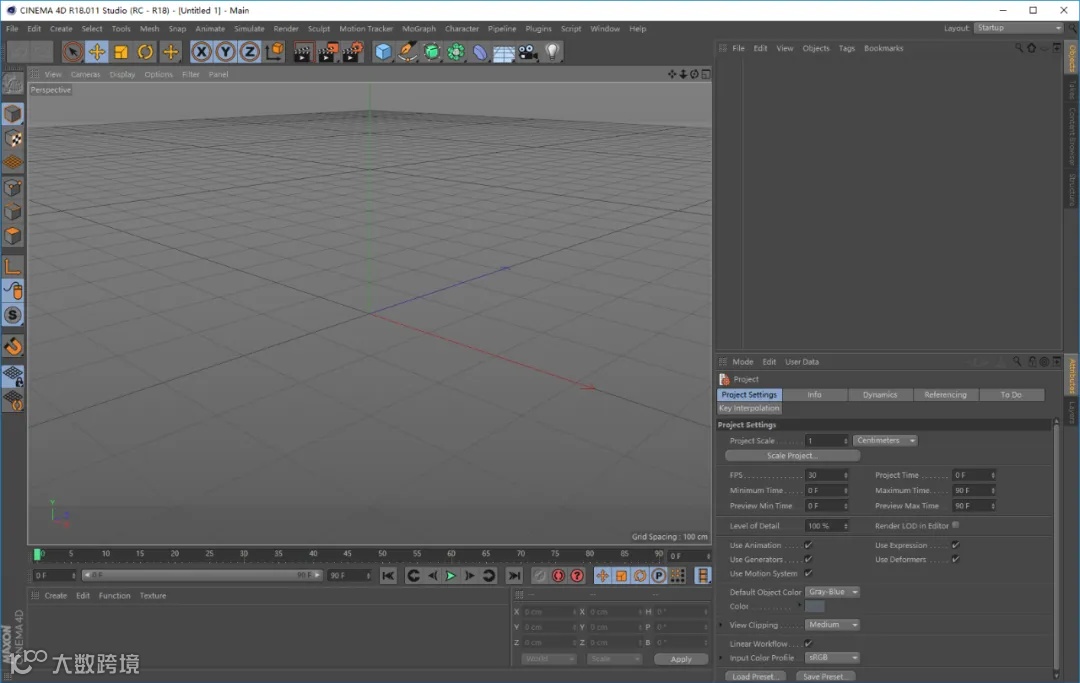1080x683 pixels.
Task: Add a Floor environment object
Action: pyautogui.click(x=503, y=52)
